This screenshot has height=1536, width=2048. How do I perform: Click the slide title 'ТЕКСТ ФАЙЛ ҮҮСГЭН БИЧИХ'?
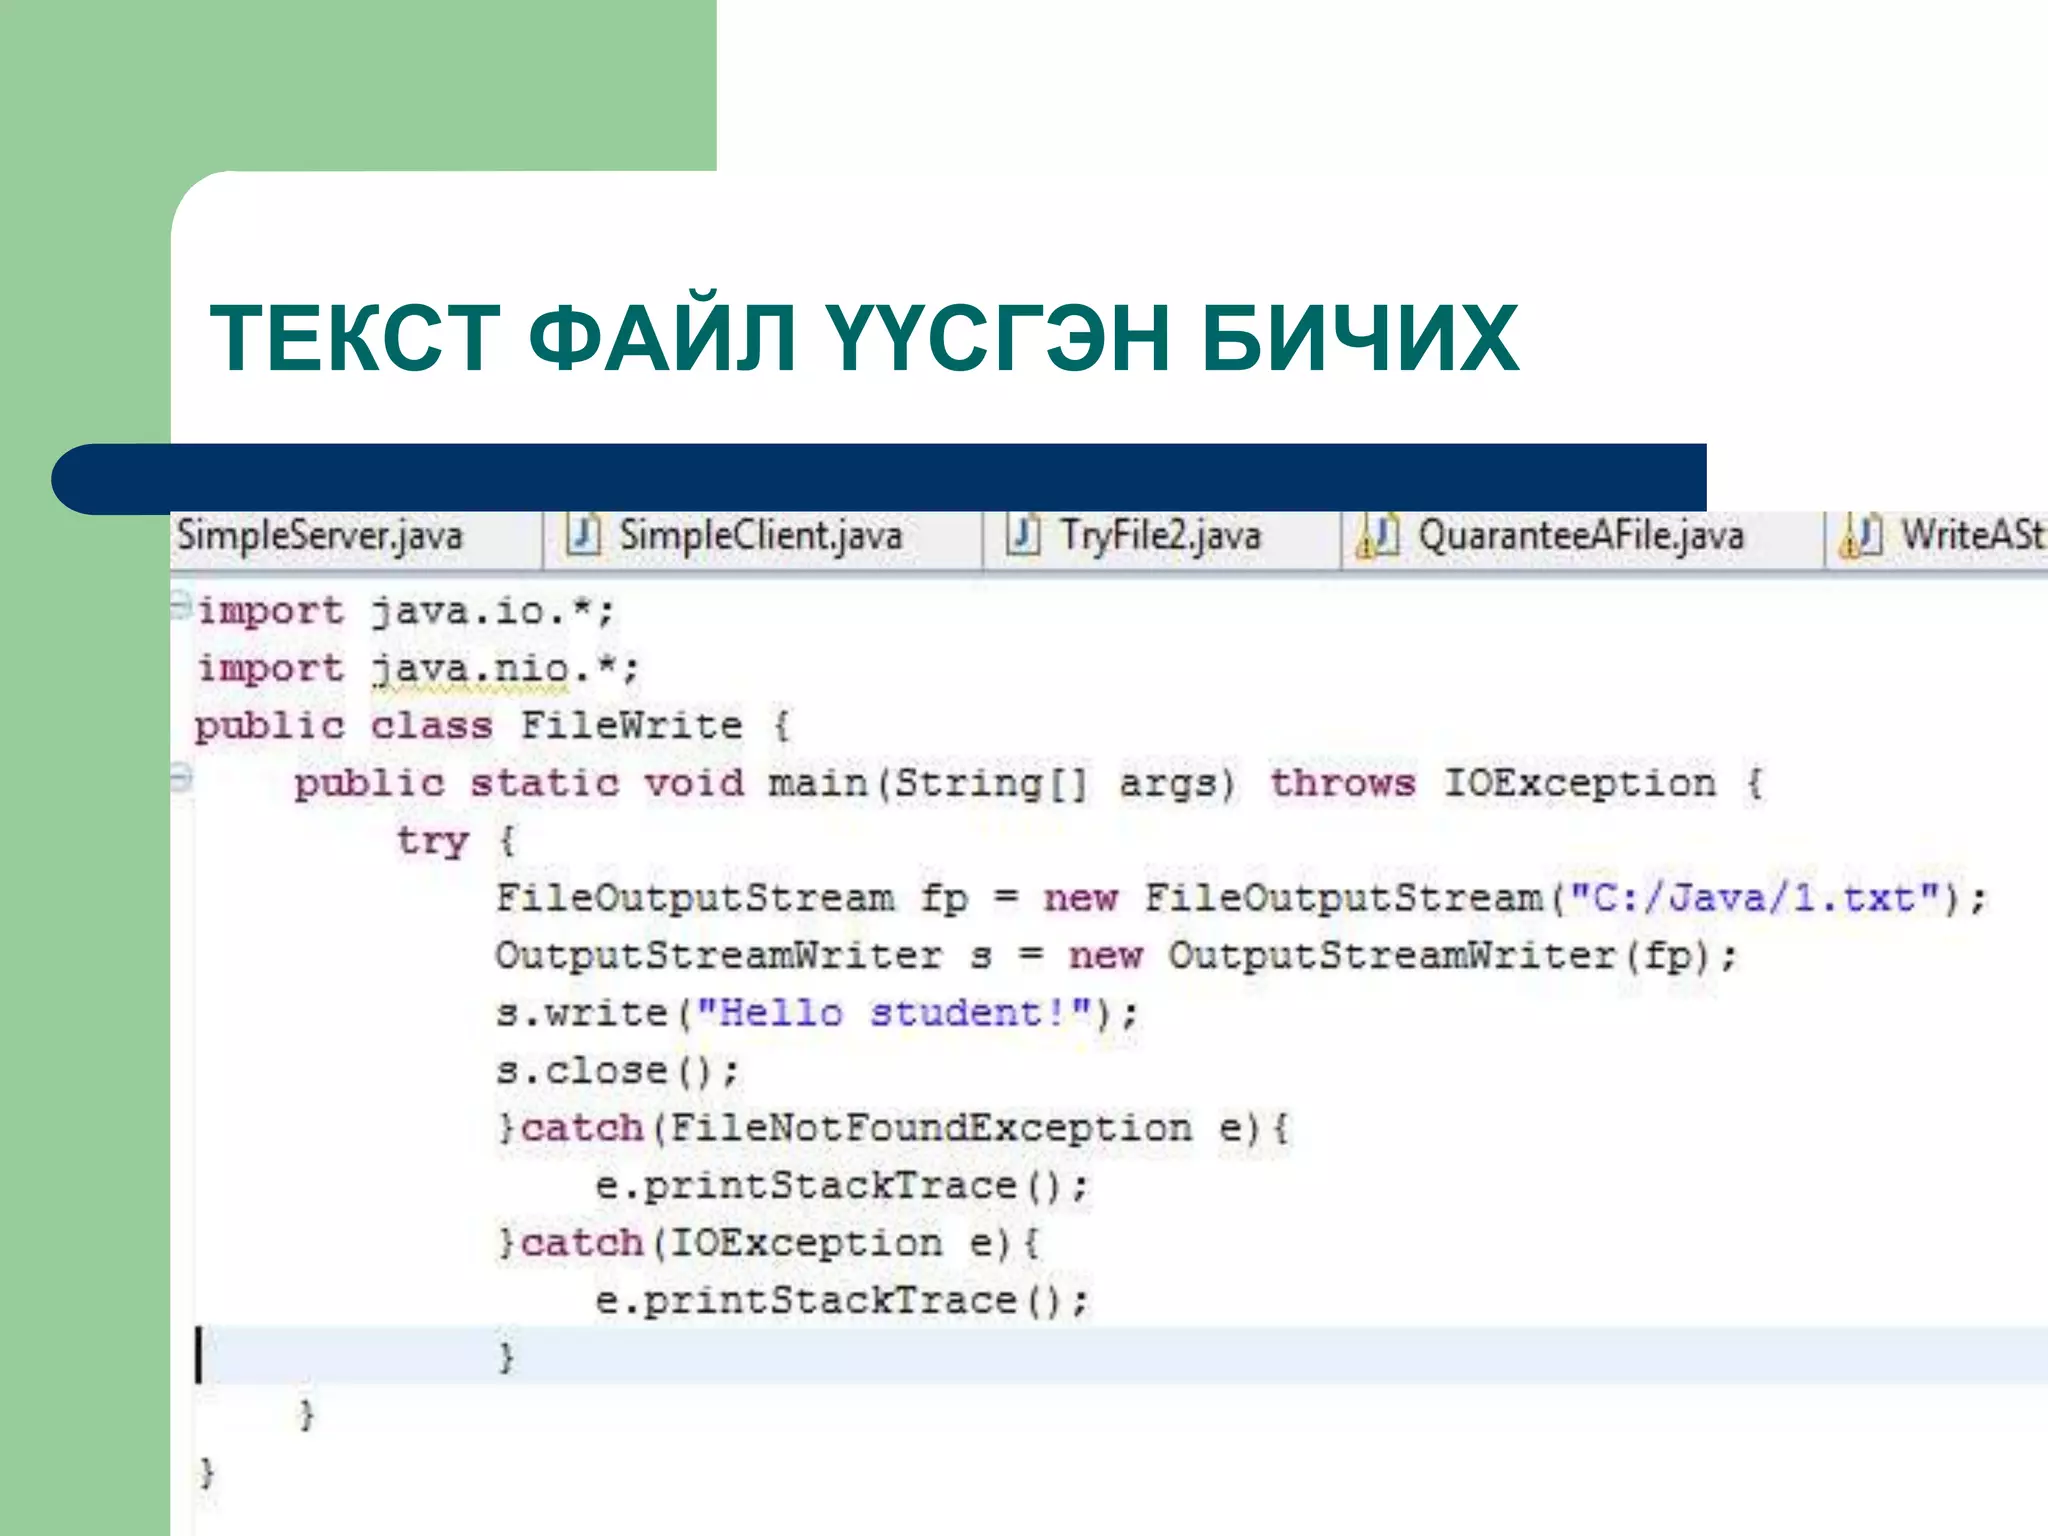click(x=864, y=338)
